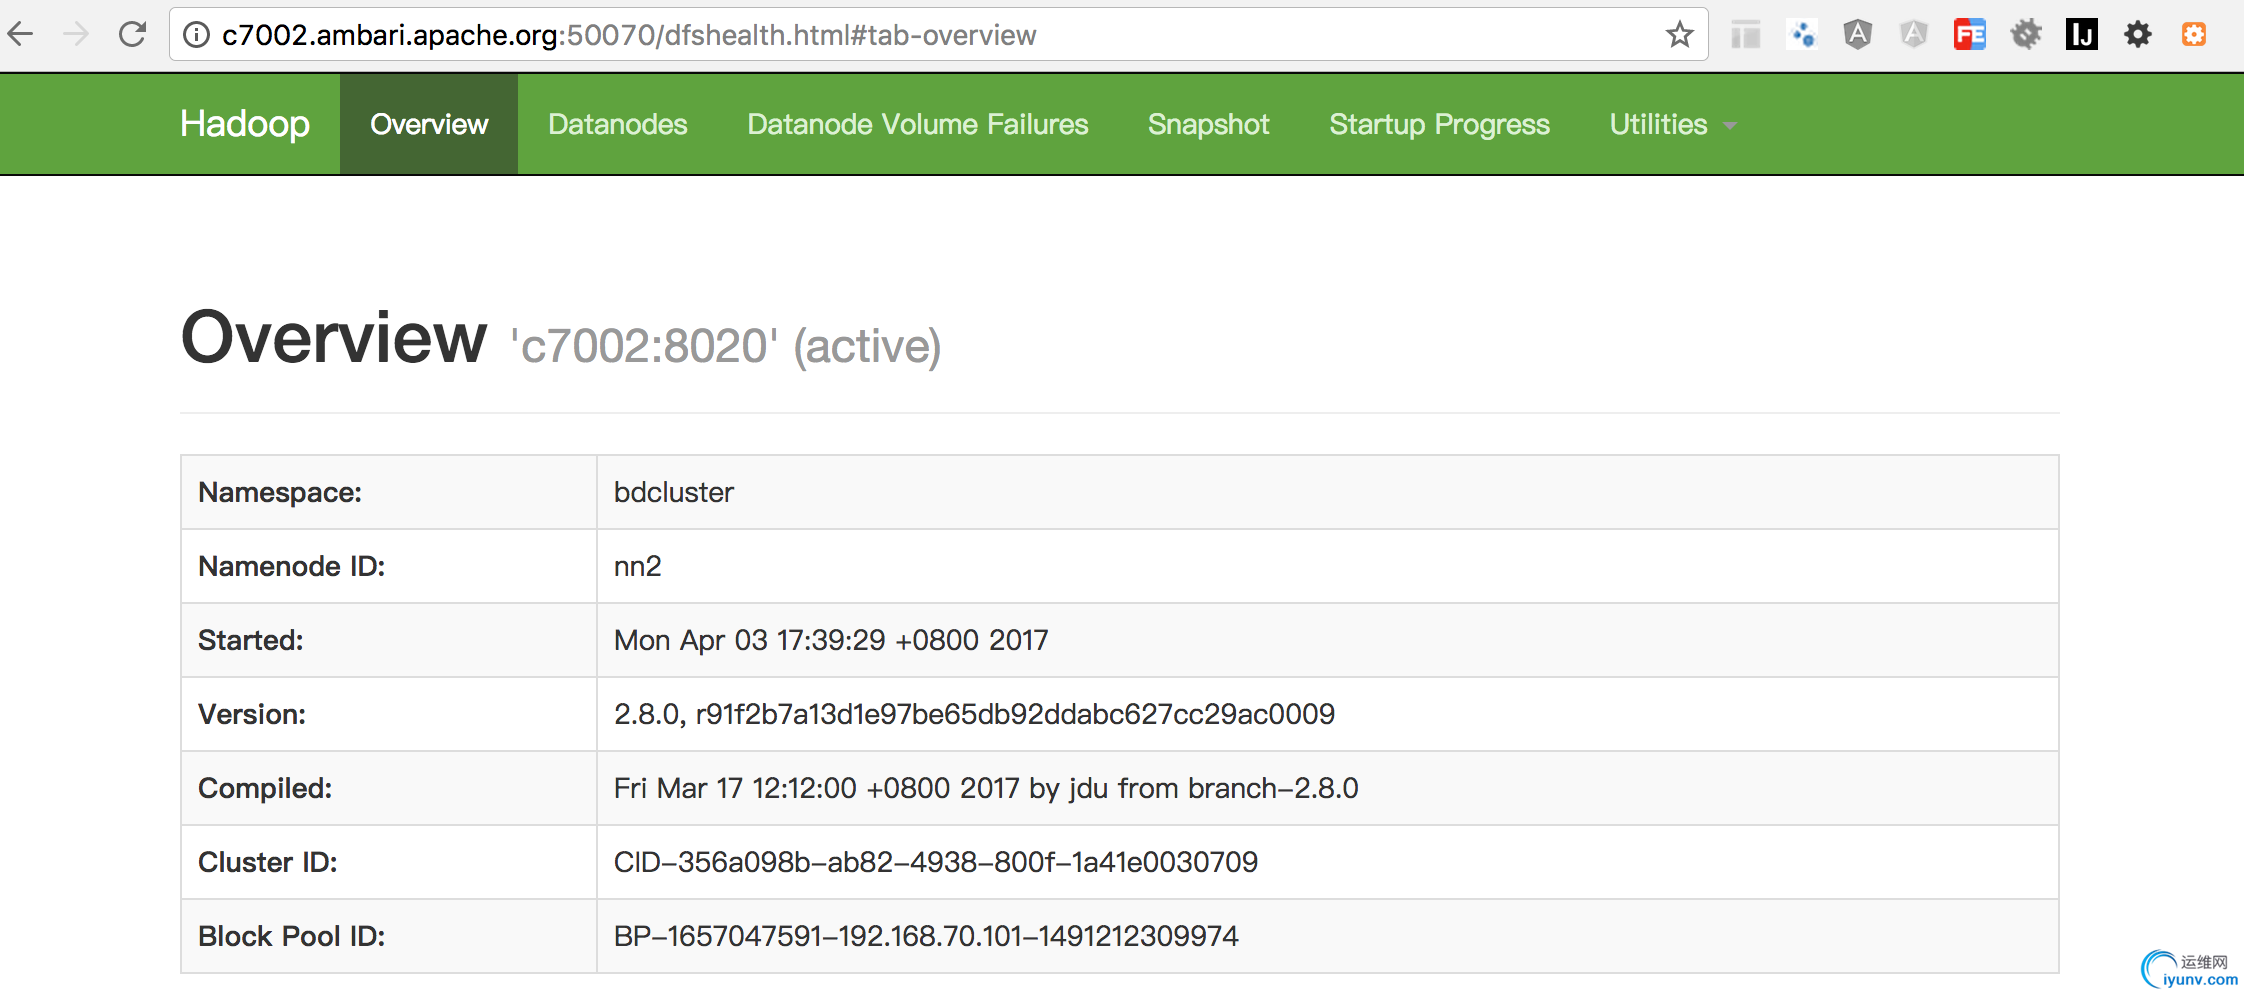Select the BP-1657047591 block pool value

point(926,936)
